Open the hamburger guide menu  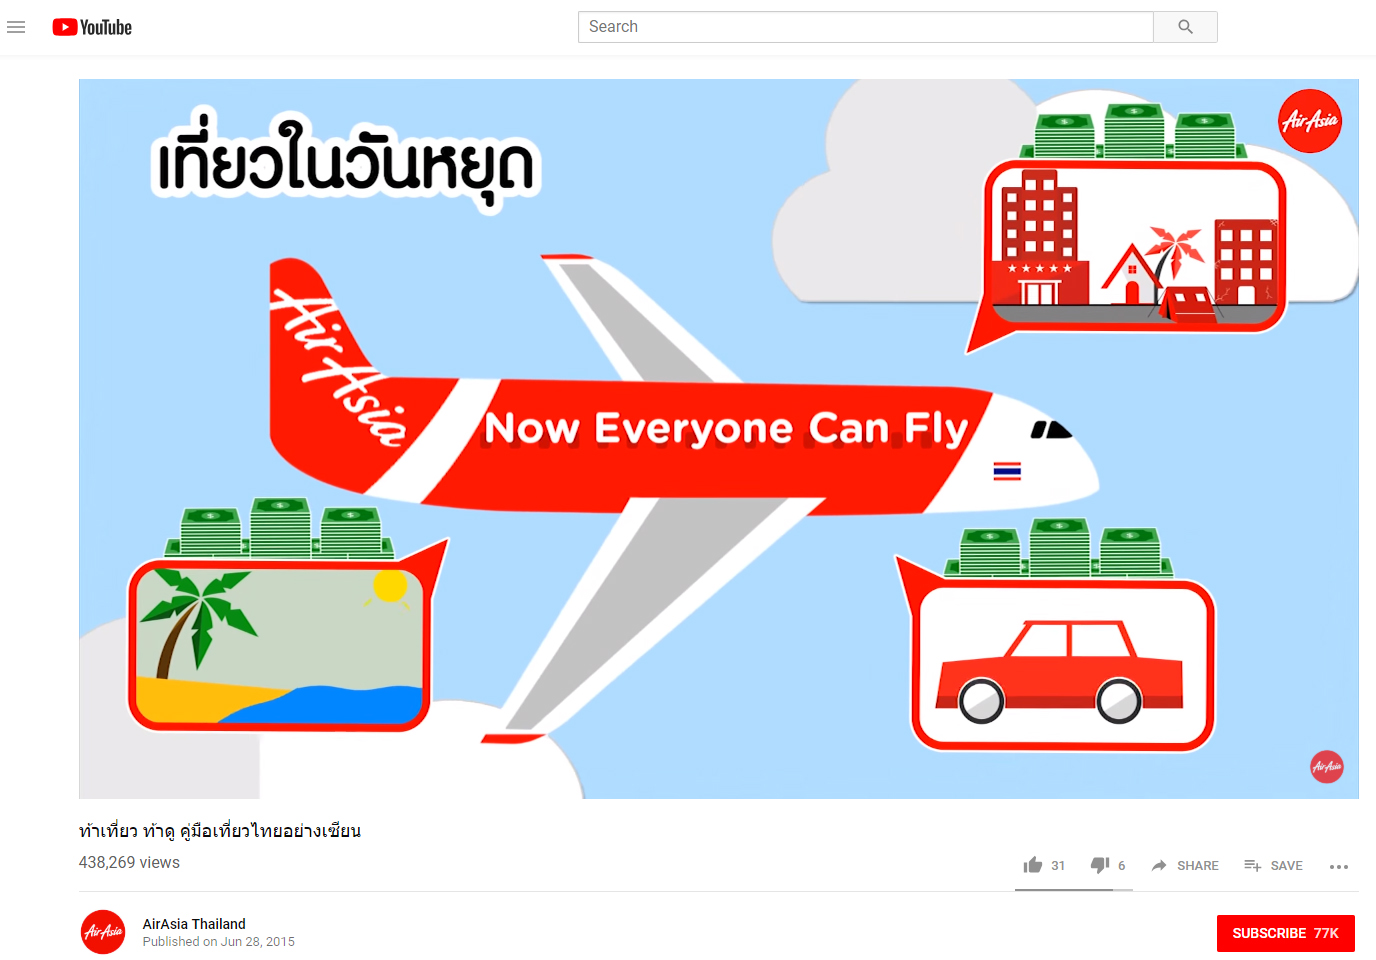coord(16,27)
